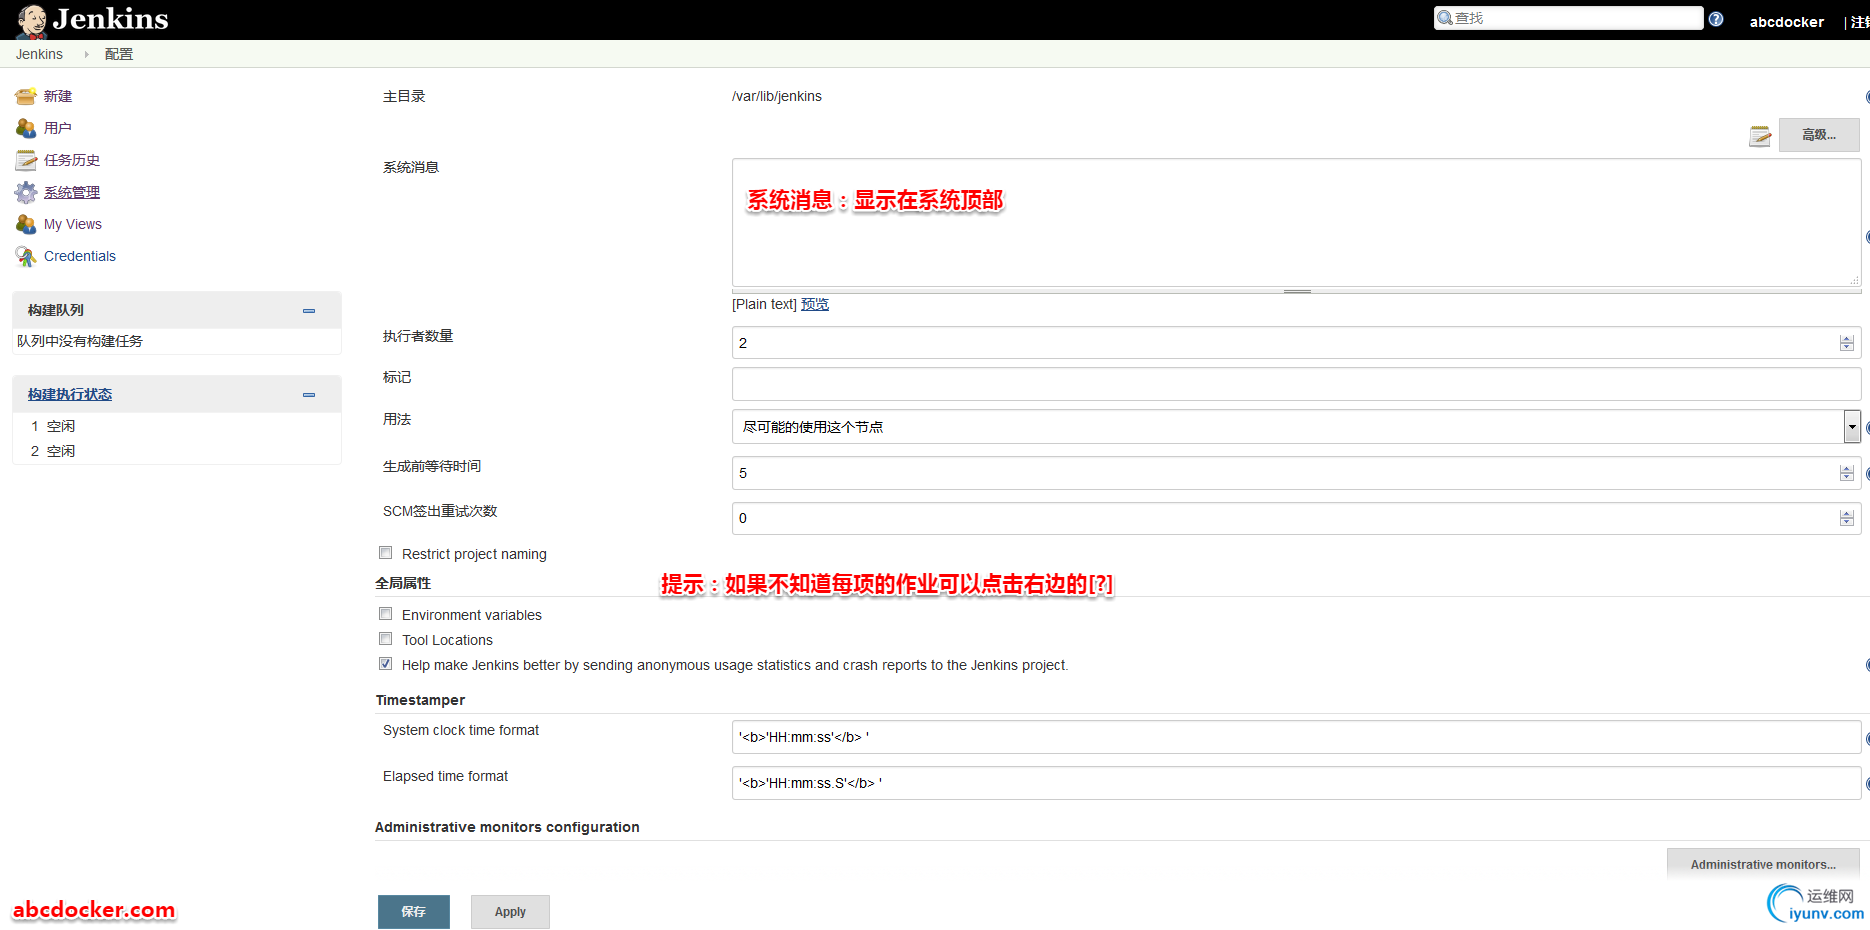Adjust SCM签出重试次数 spinner arrows
The height and width of the screenshot is (930, 1870).
[x=1846, y=518]
